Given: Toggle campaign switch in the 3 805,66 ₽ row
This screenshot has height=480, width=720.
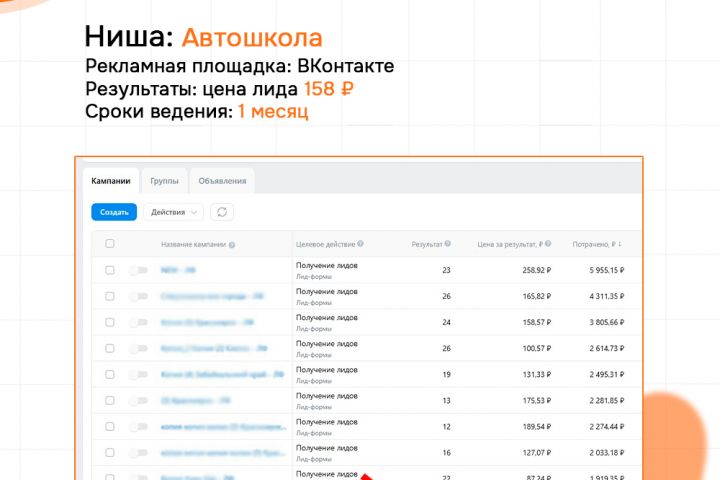Looking at the screenshot, I should point(138,322).
